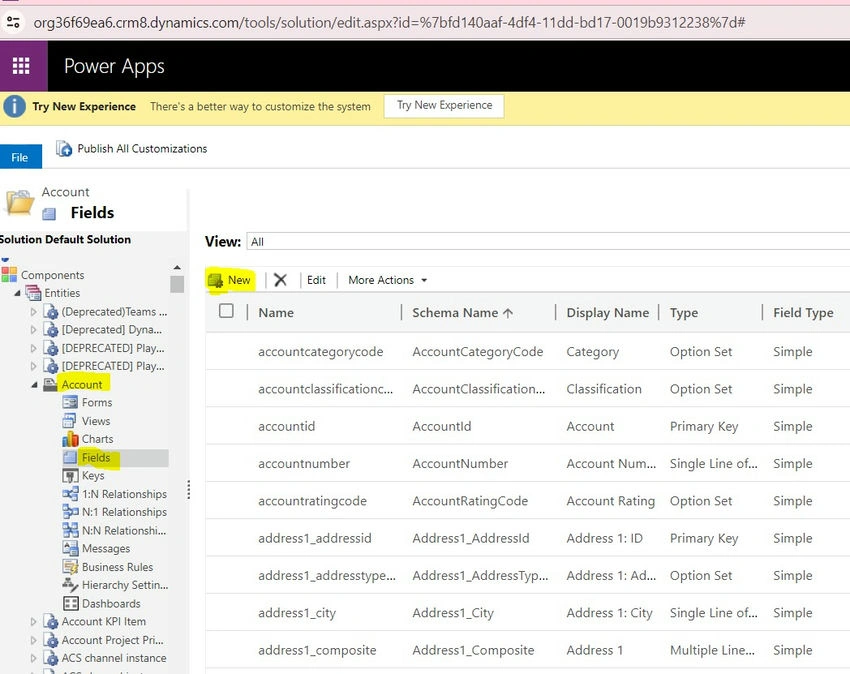Click the 1:N Relationships icon
850x674 pixels.
coord(70,494)
